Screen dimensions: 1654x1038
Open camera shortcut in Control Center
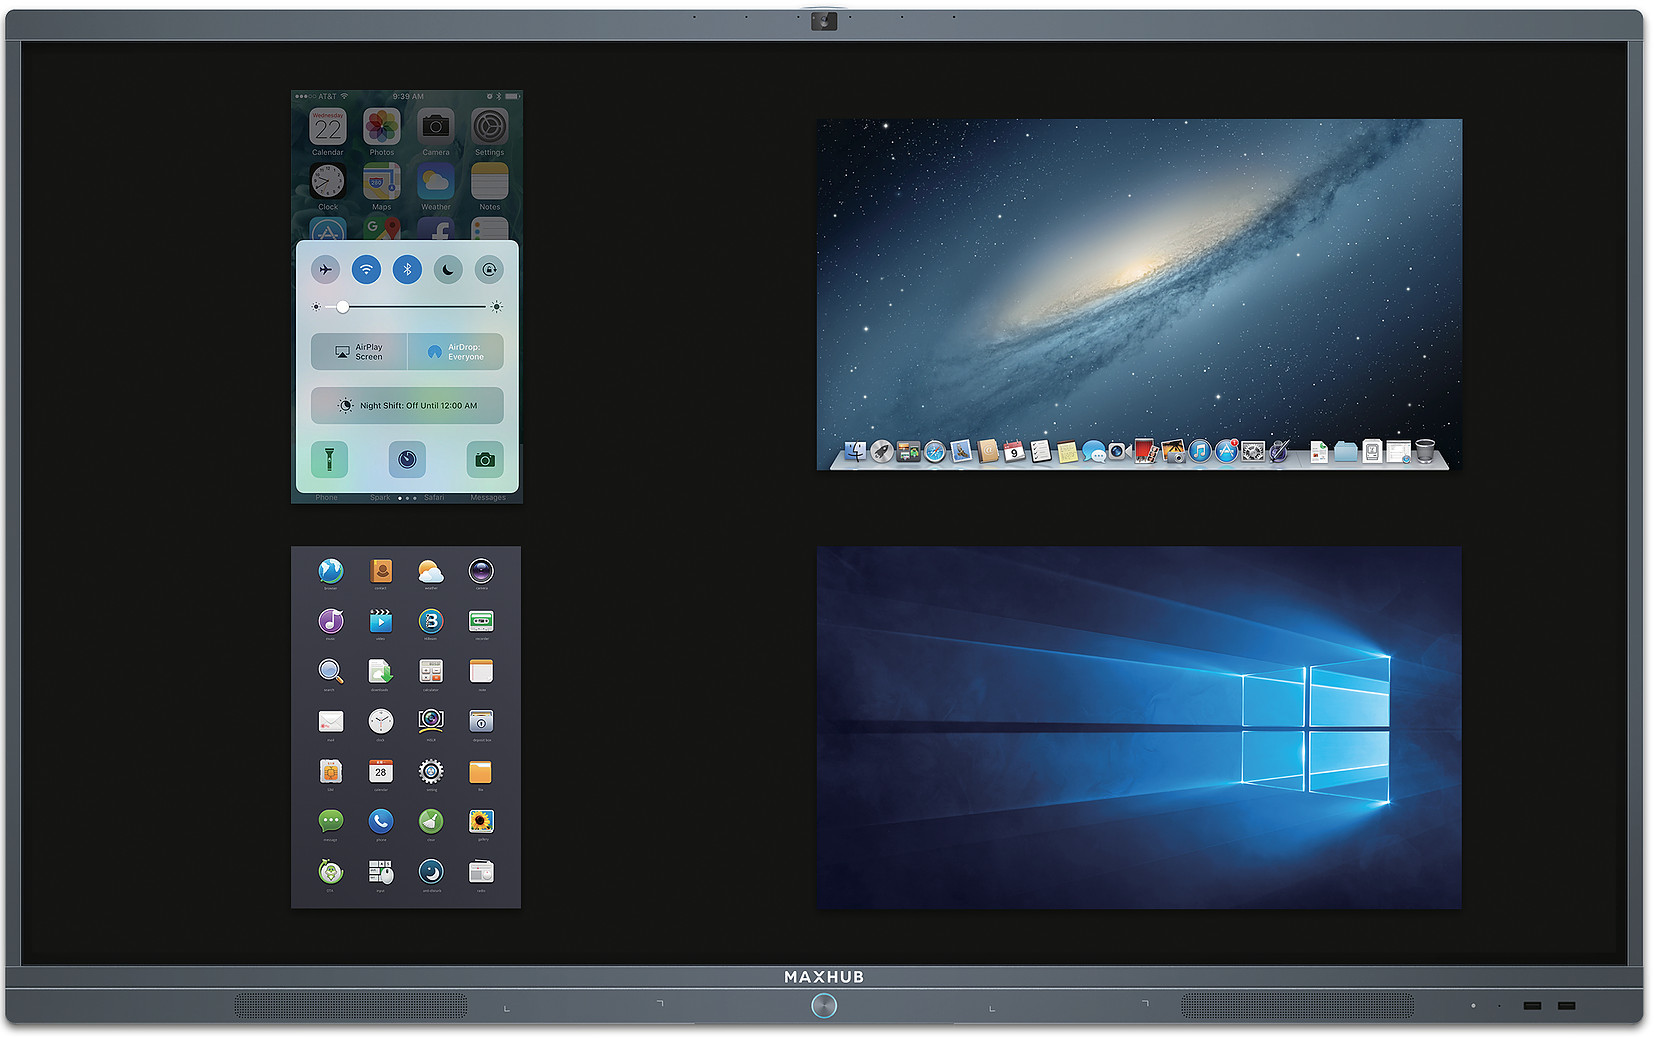coord(485,459)
